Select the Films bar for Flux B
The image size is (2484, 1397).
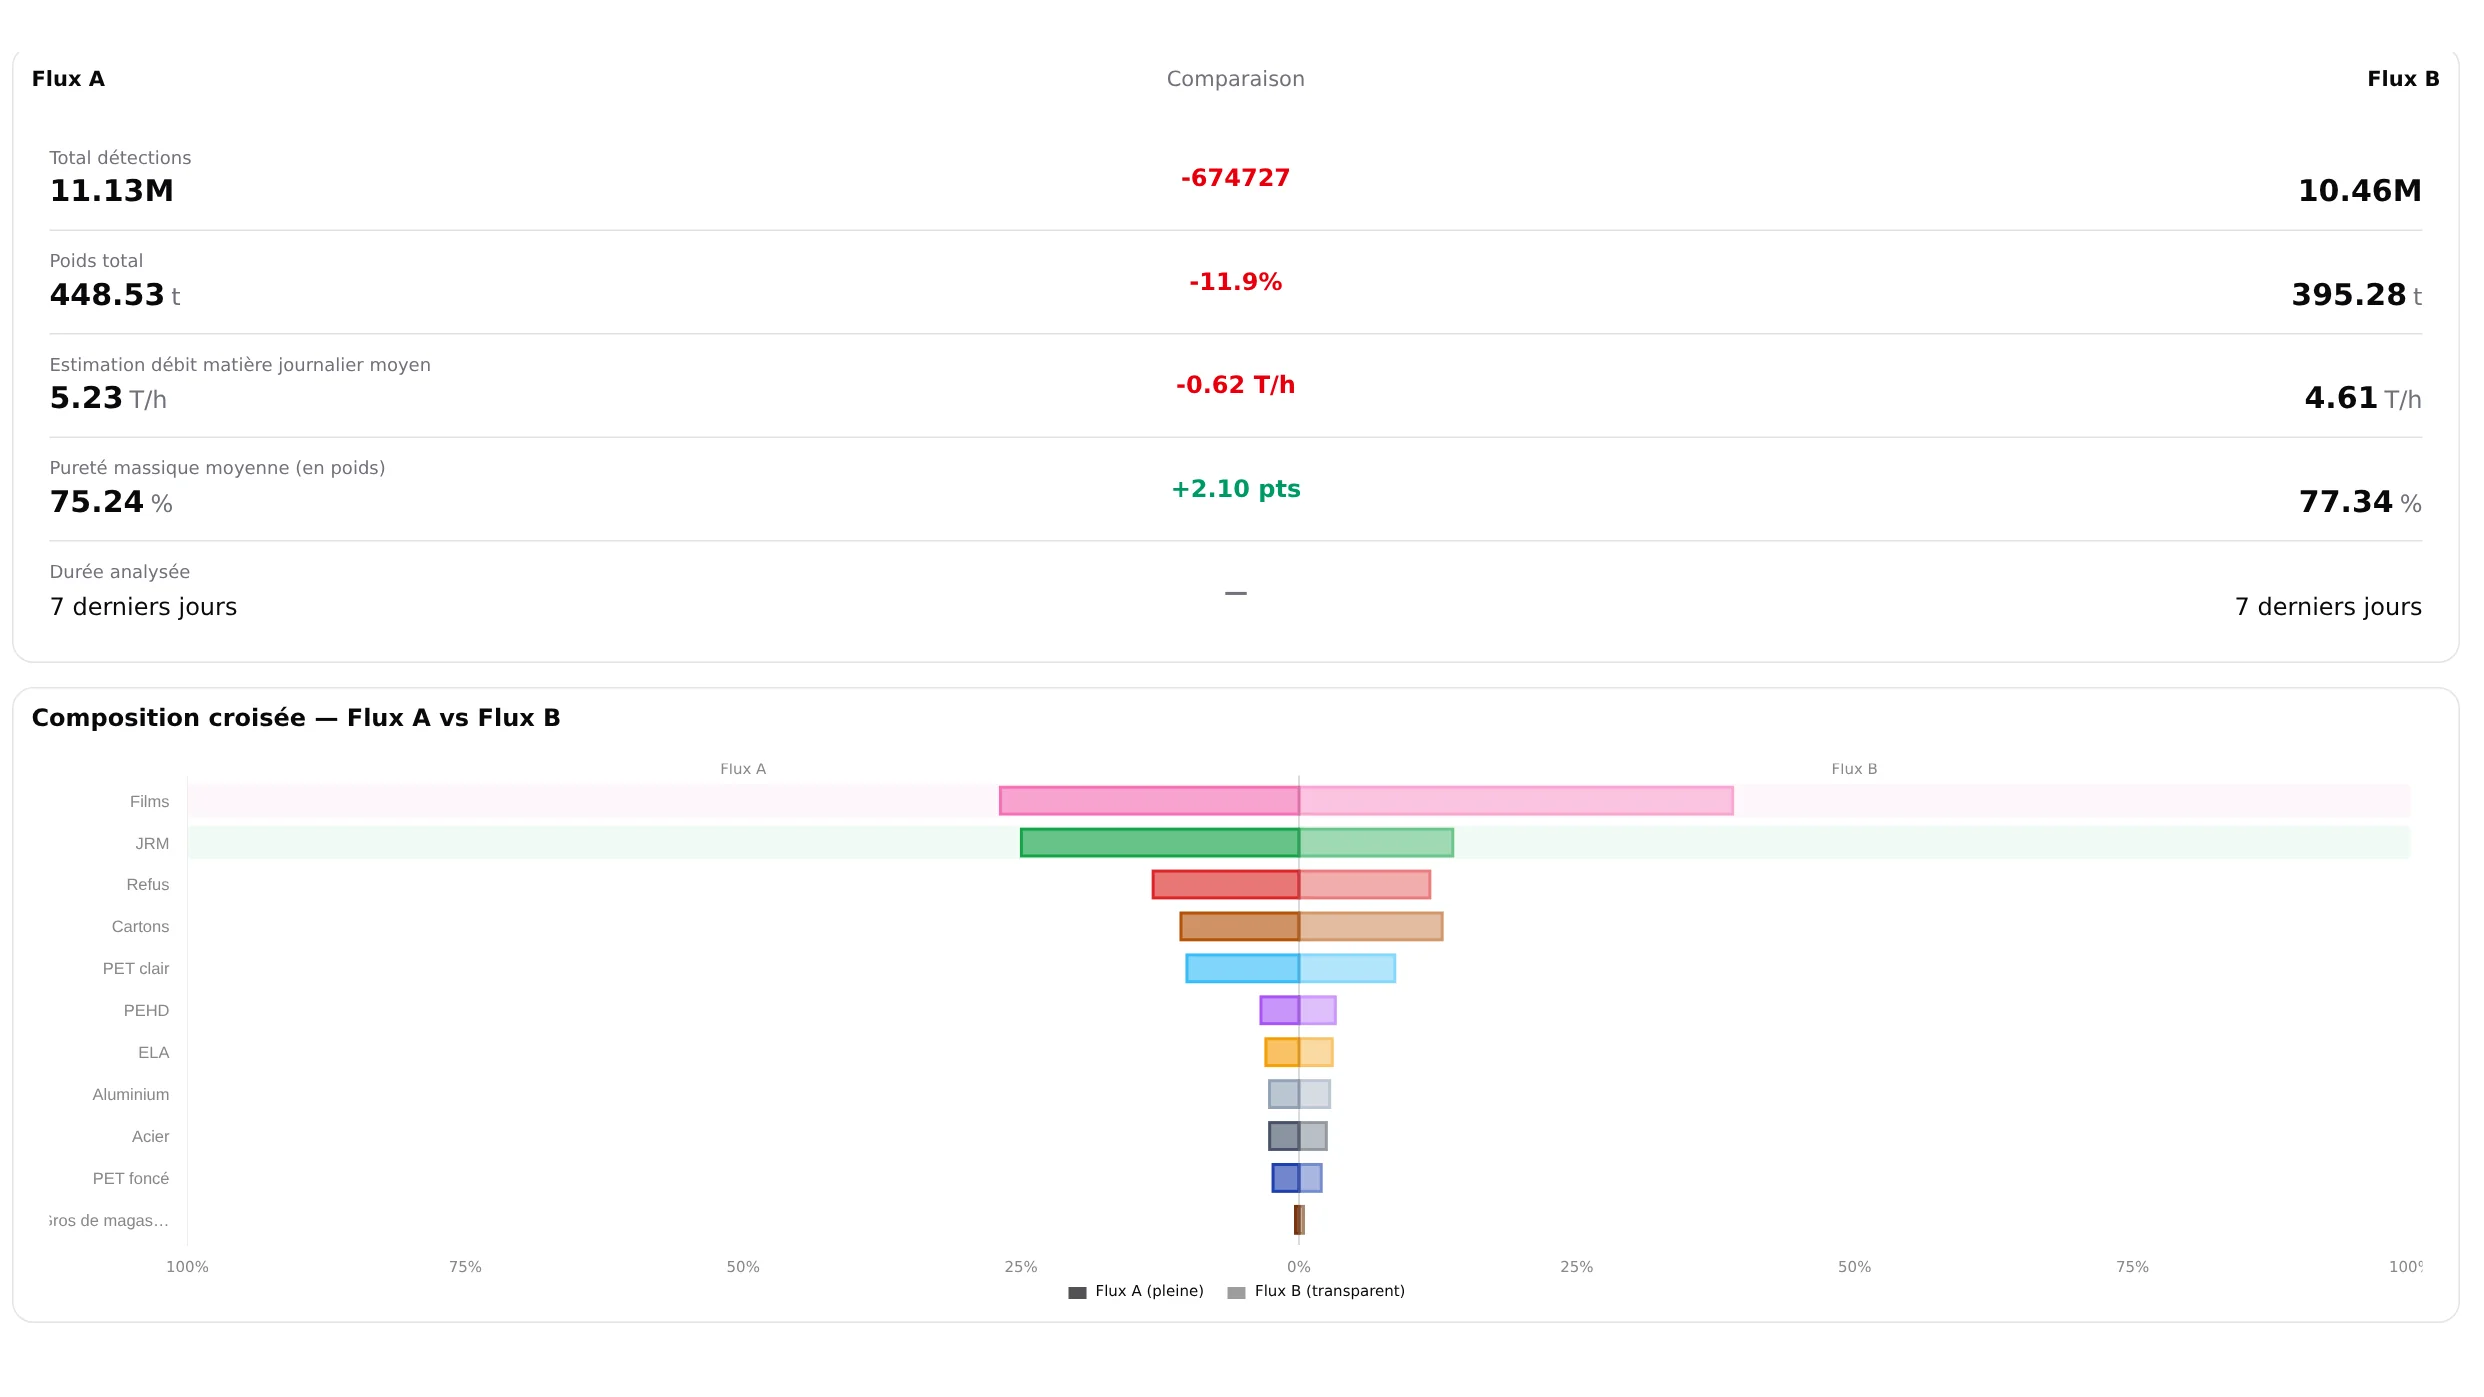[x=1516, y=801]
